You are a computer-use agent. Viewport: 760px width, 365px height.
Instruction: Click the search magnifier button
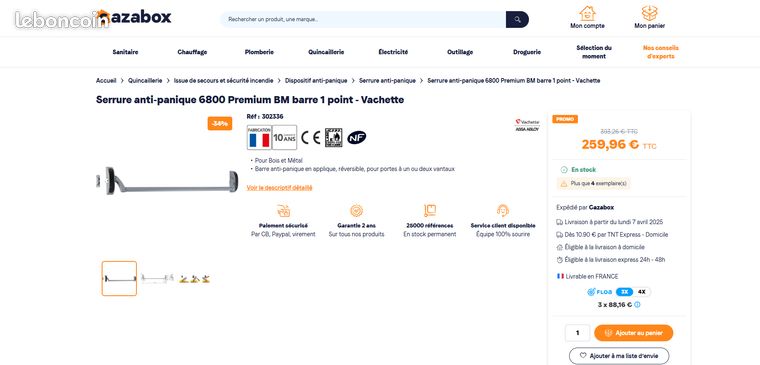click(517, 19)
